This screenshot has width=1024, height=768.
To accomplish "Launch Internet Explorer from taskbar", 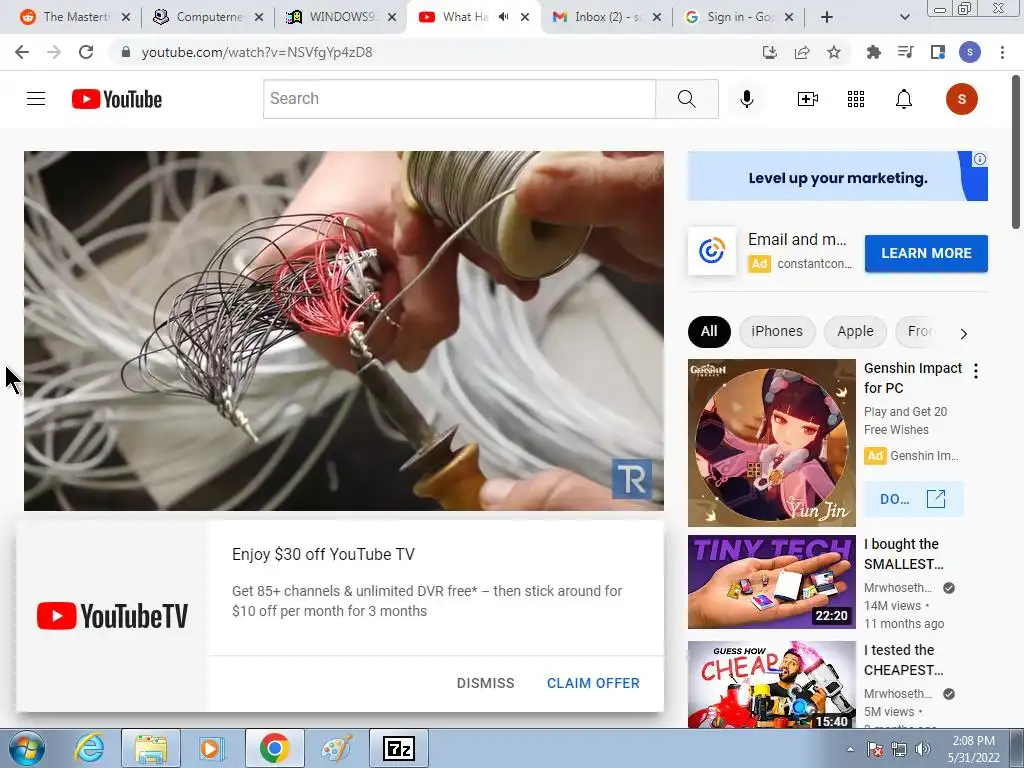I will tap(89, 748).
